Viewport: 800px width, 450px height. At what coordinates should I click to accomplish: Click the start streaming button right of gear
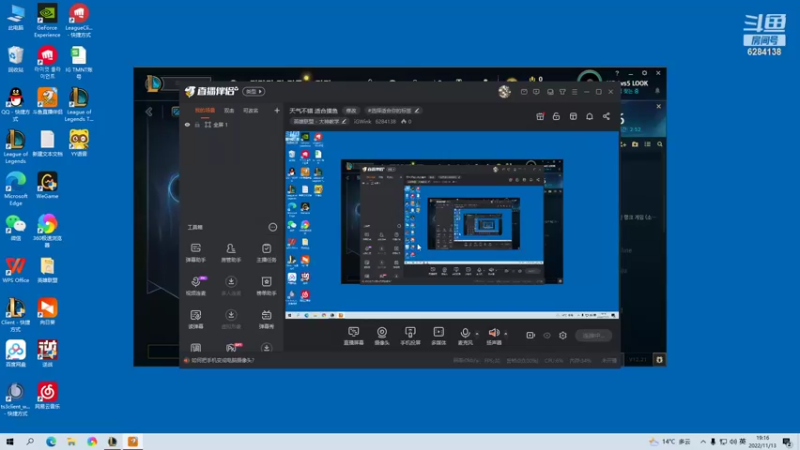click(593, 335)
